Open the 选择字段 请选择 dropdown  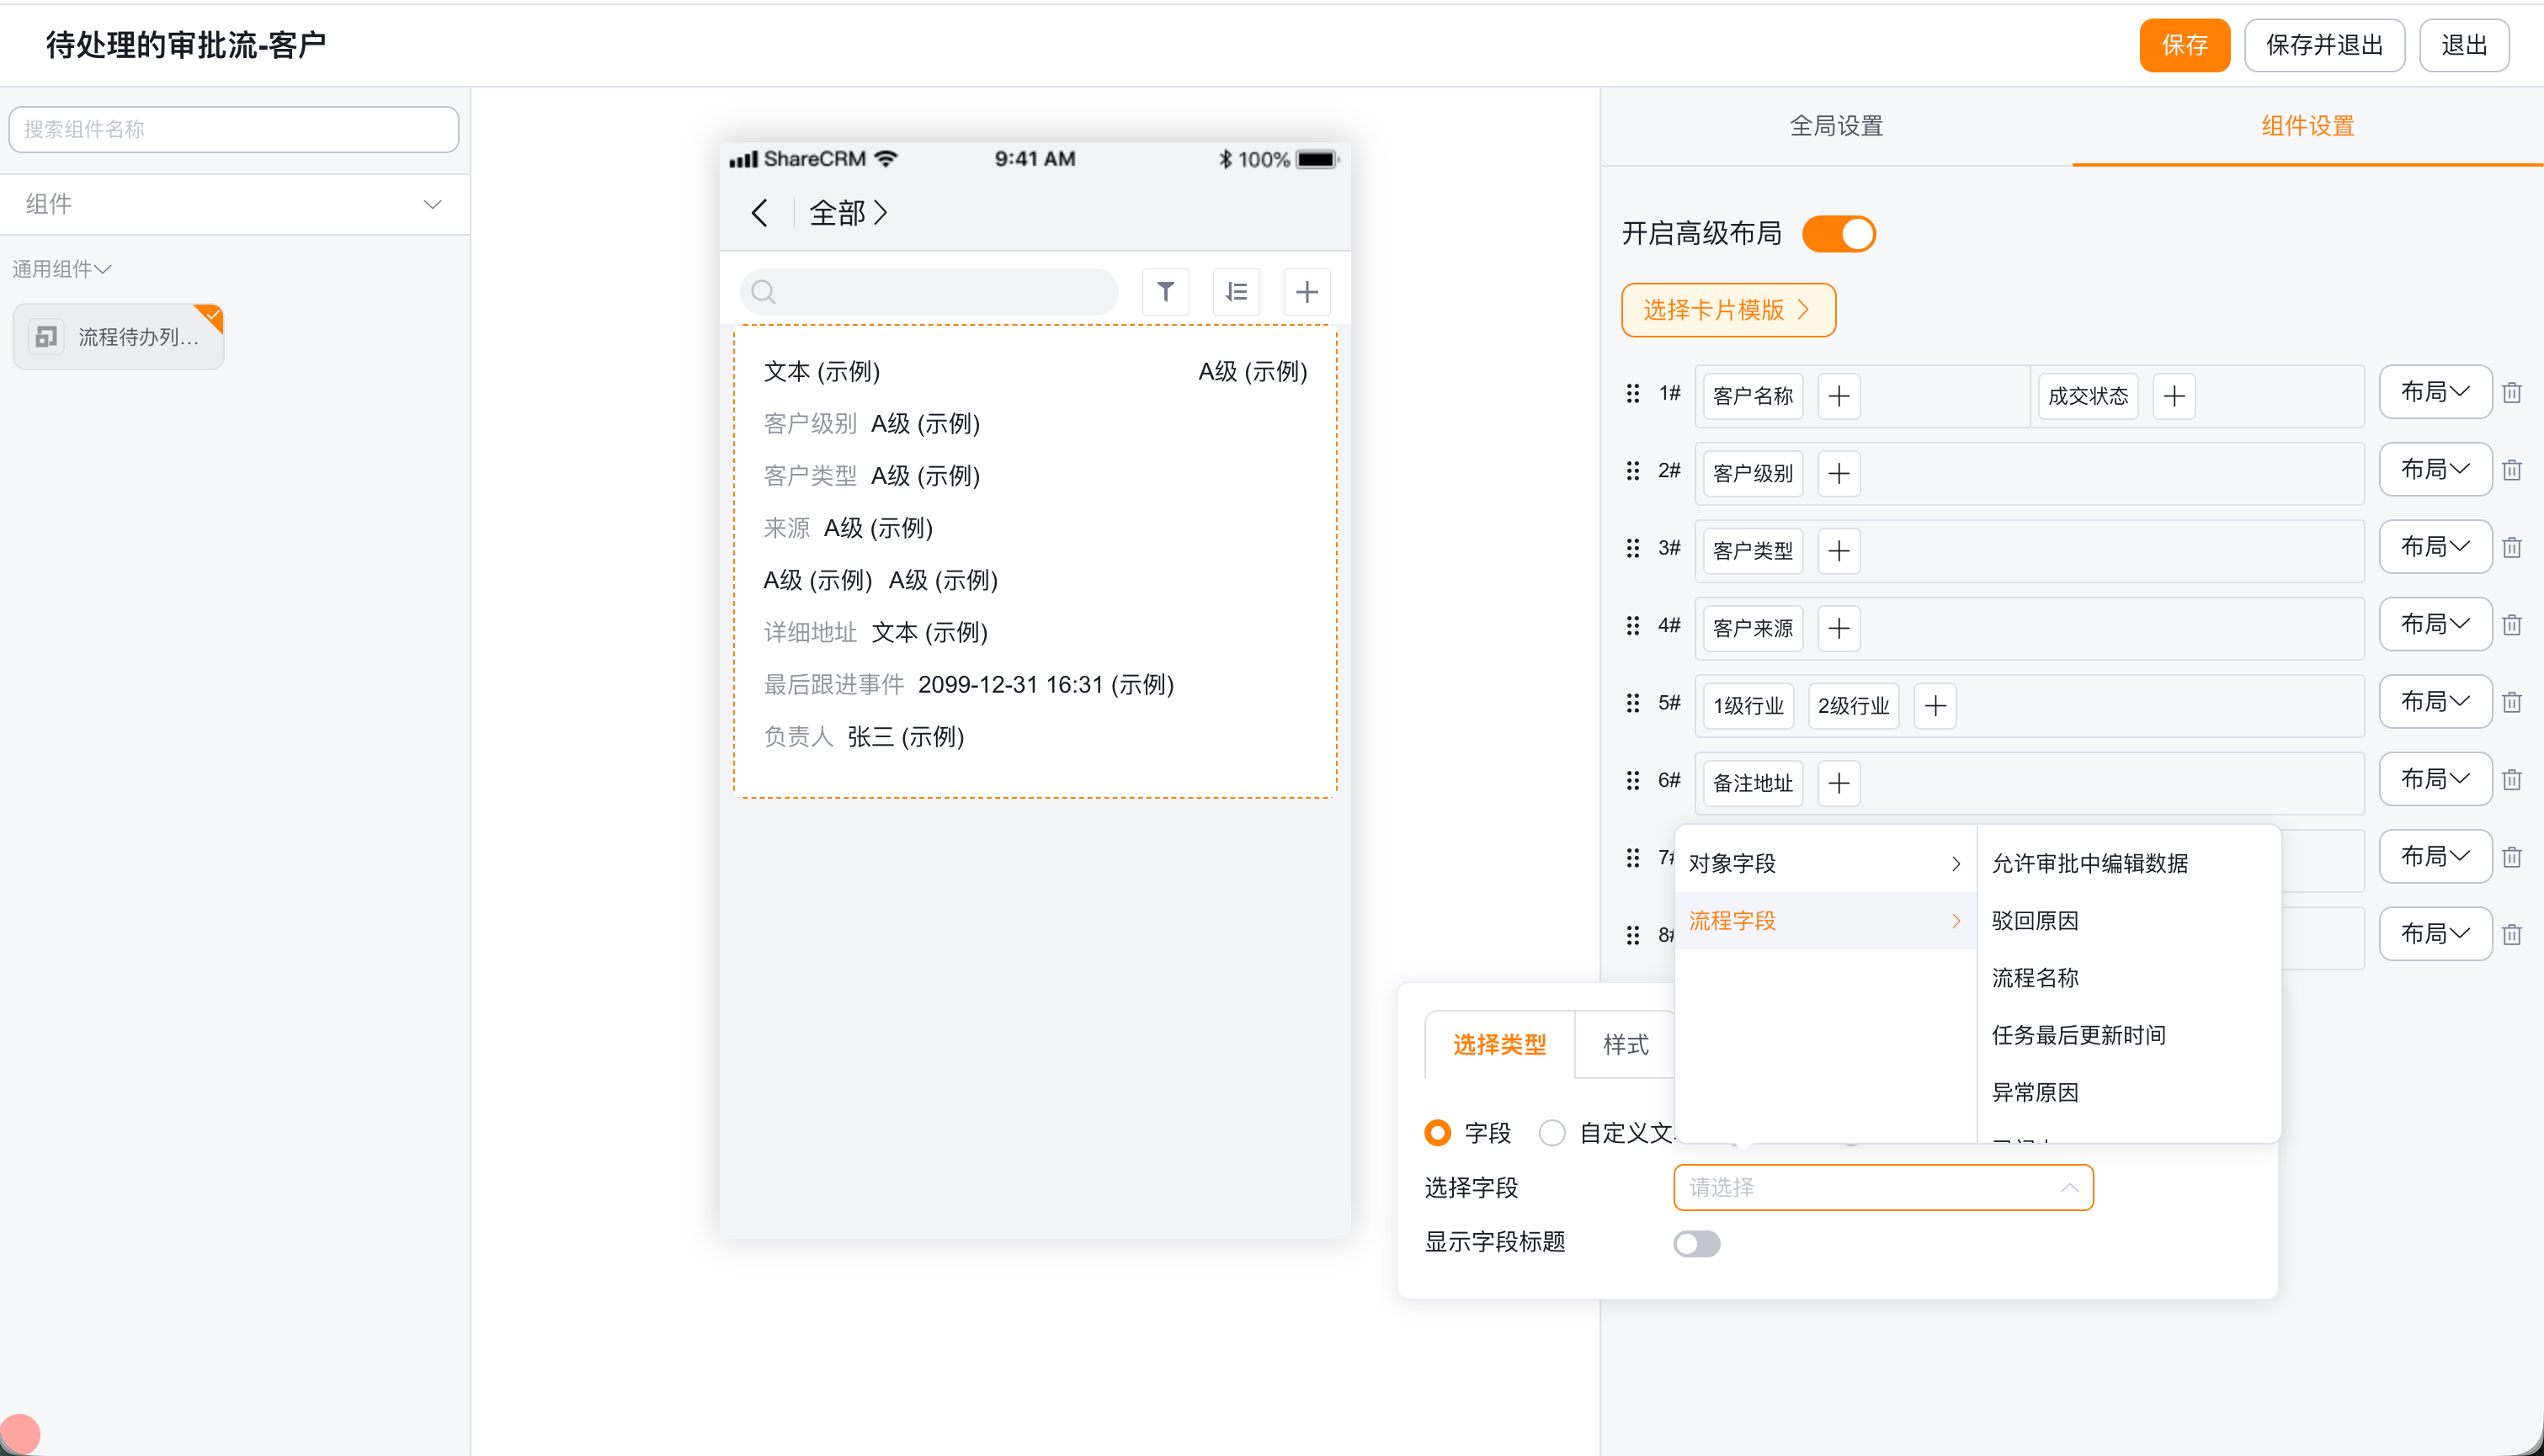coord(1883,1187)
